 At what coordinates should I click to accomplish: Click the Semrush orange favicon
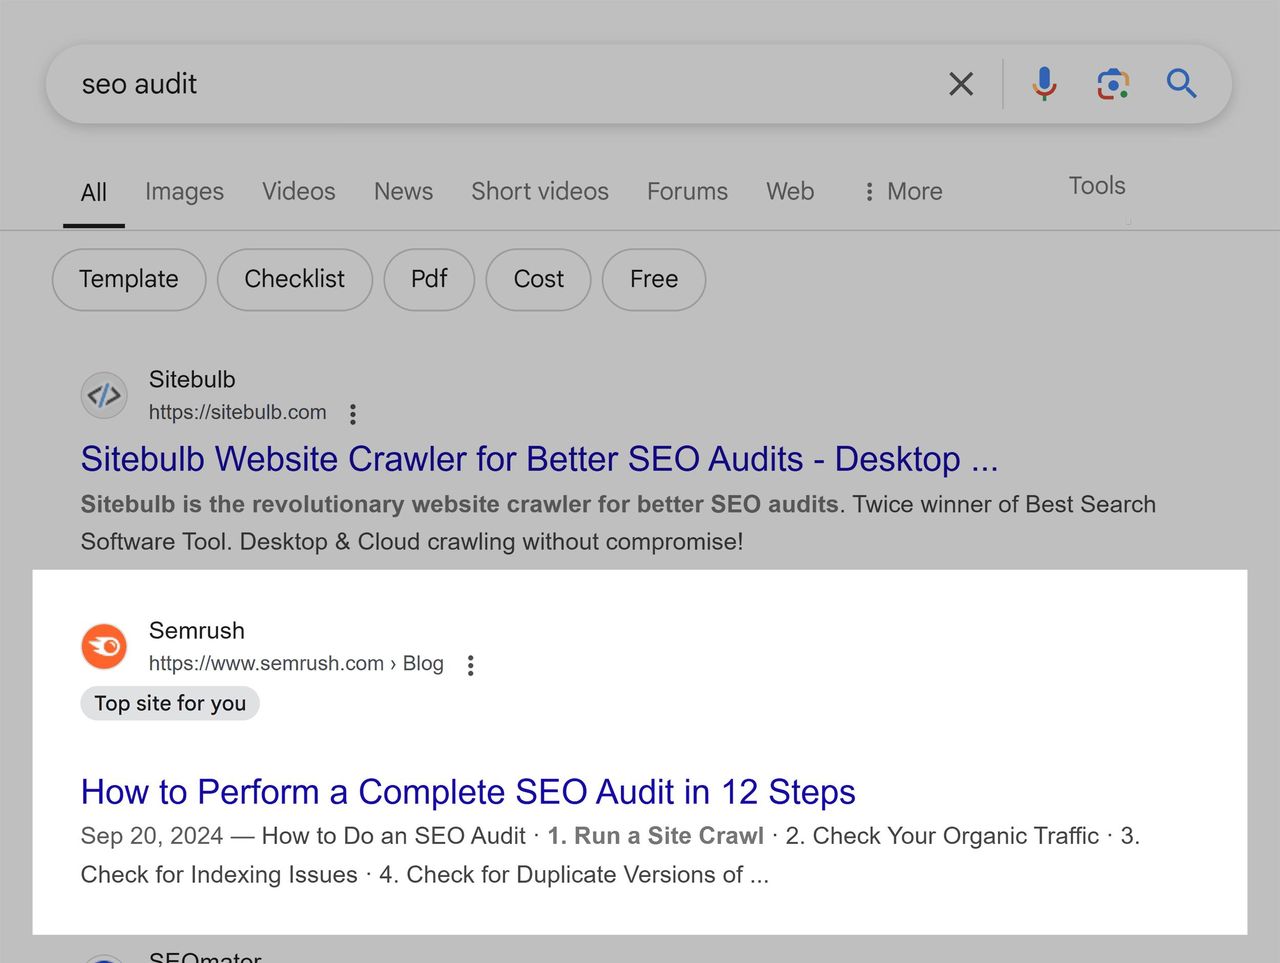[104, 646]
